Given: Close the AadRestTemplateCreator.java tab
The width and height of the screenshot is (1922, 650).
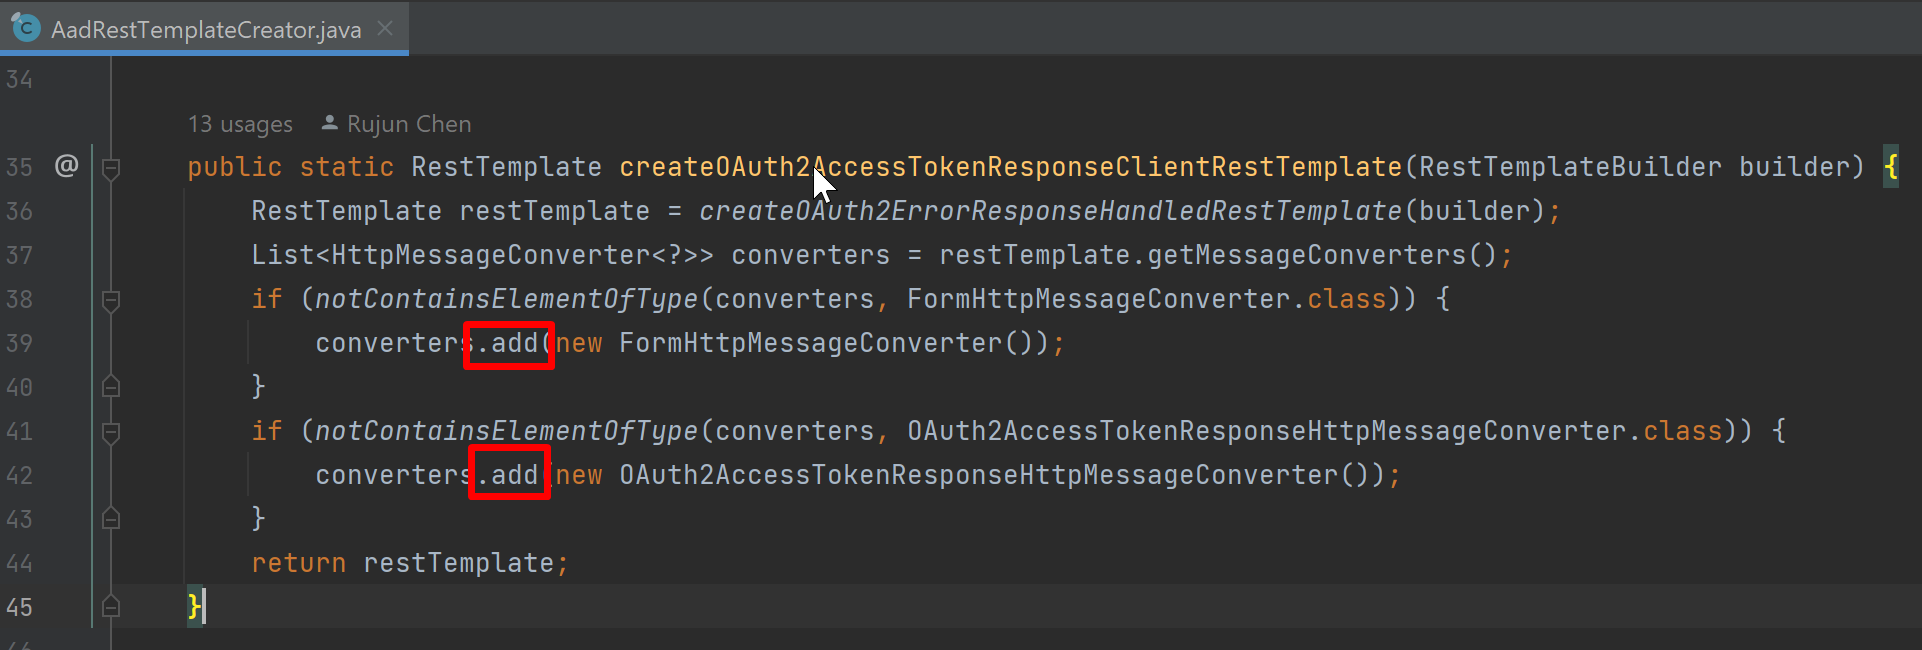Looking at the screenshot, I should pos(385,29).
